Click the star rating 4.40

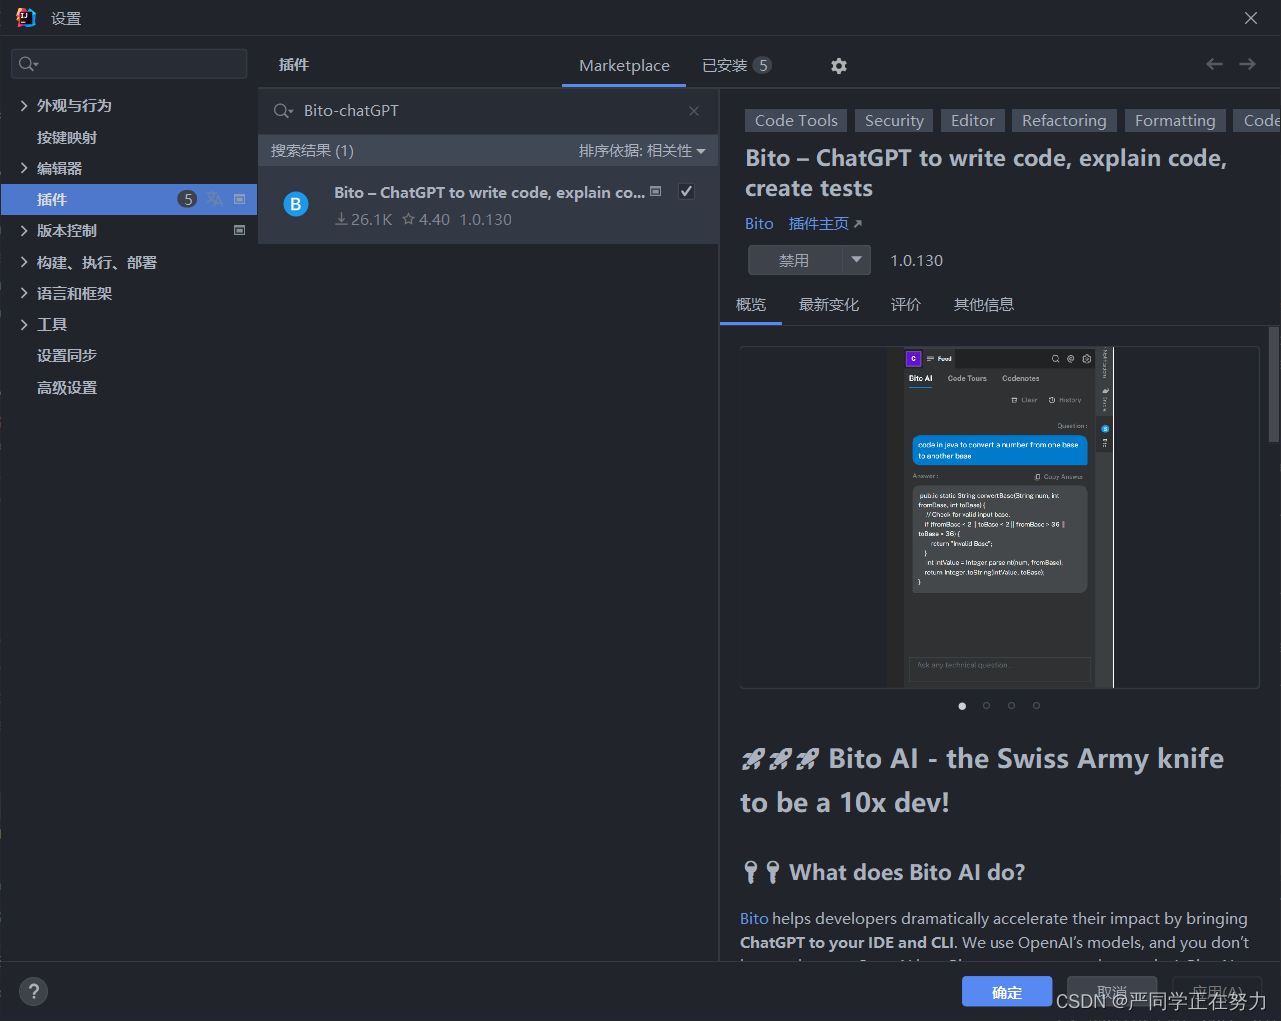[426, 219]
